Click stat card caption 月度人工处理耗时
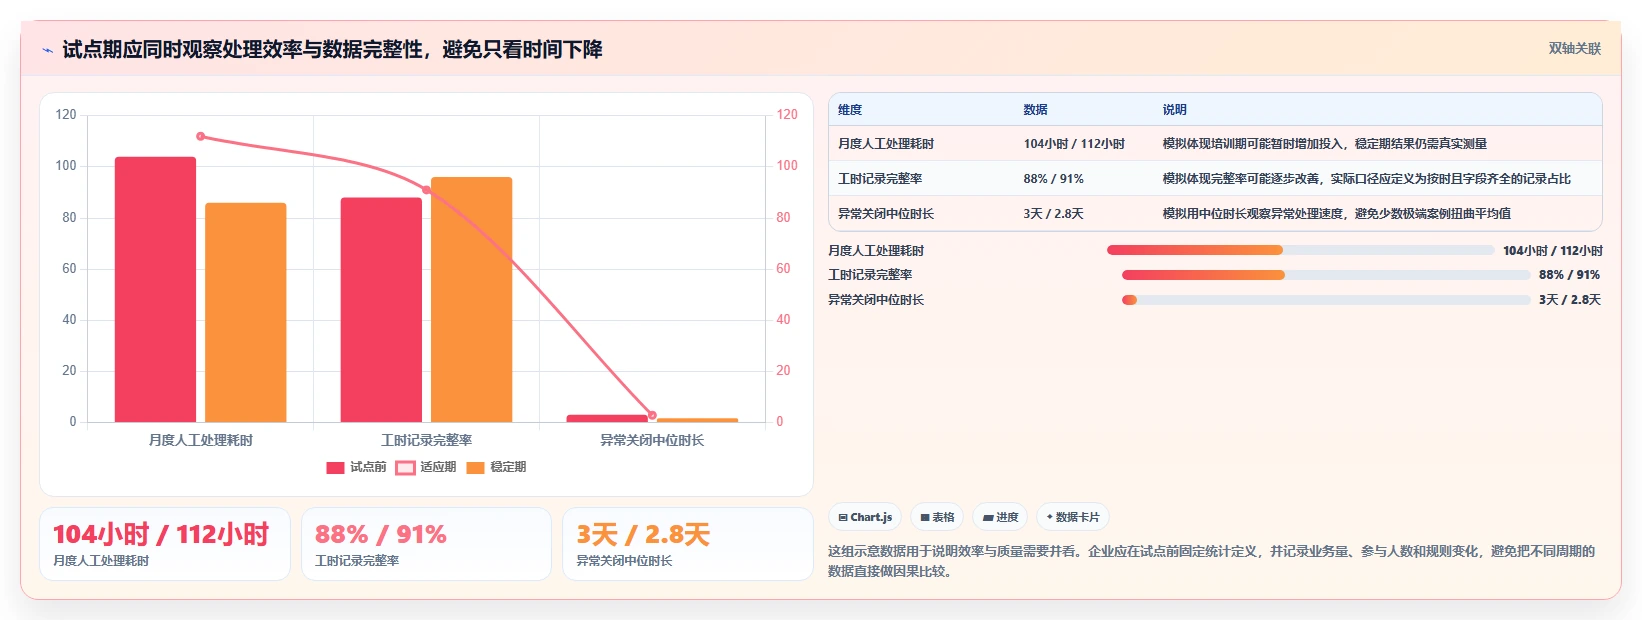This screenshot has width=1642, height=620. click(x=101, y=561)
